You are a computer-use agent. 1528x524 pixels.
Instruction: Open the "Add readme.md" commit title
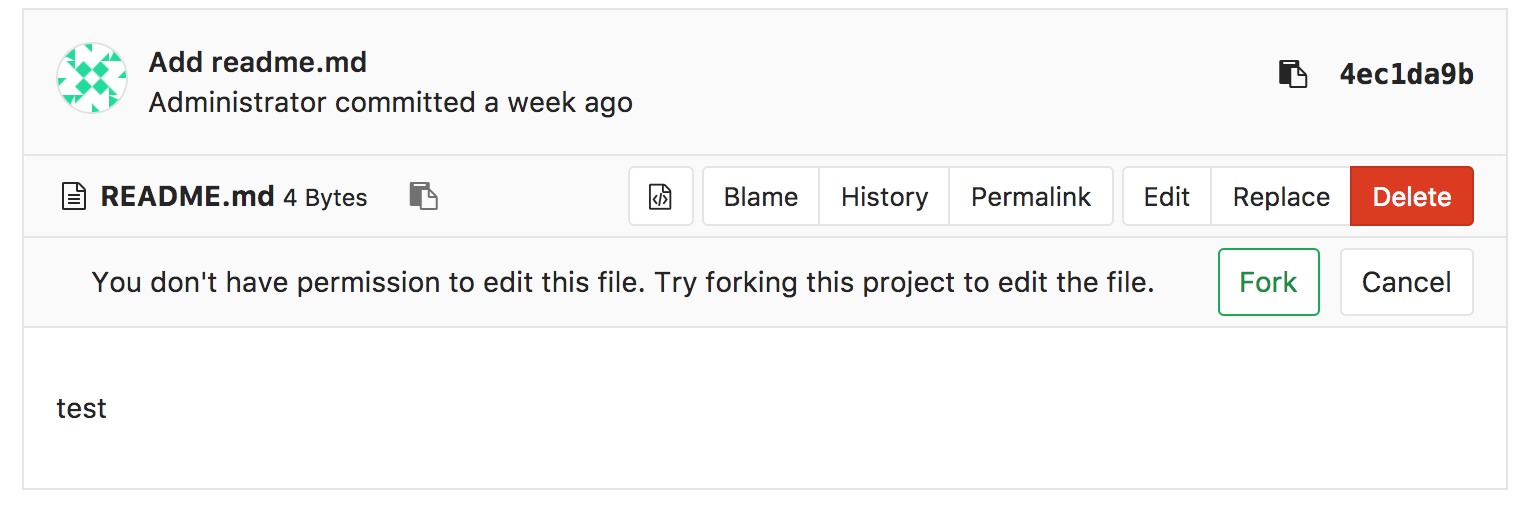pyautogui.click(x=258, y=62)
